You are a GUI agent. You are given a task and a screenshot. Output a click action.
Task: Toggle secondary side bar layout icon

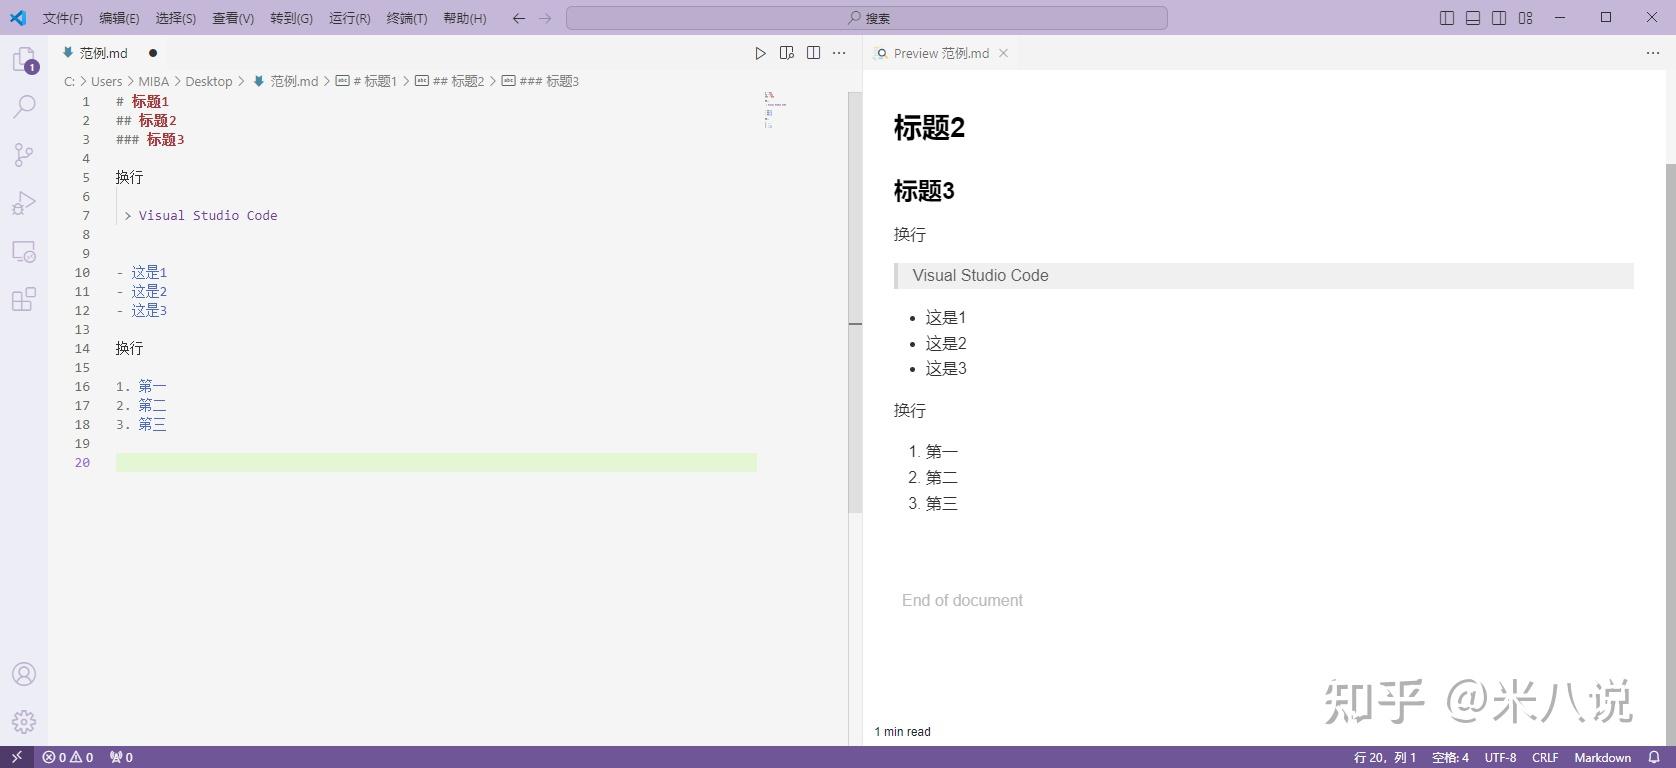click(1499, 18)
